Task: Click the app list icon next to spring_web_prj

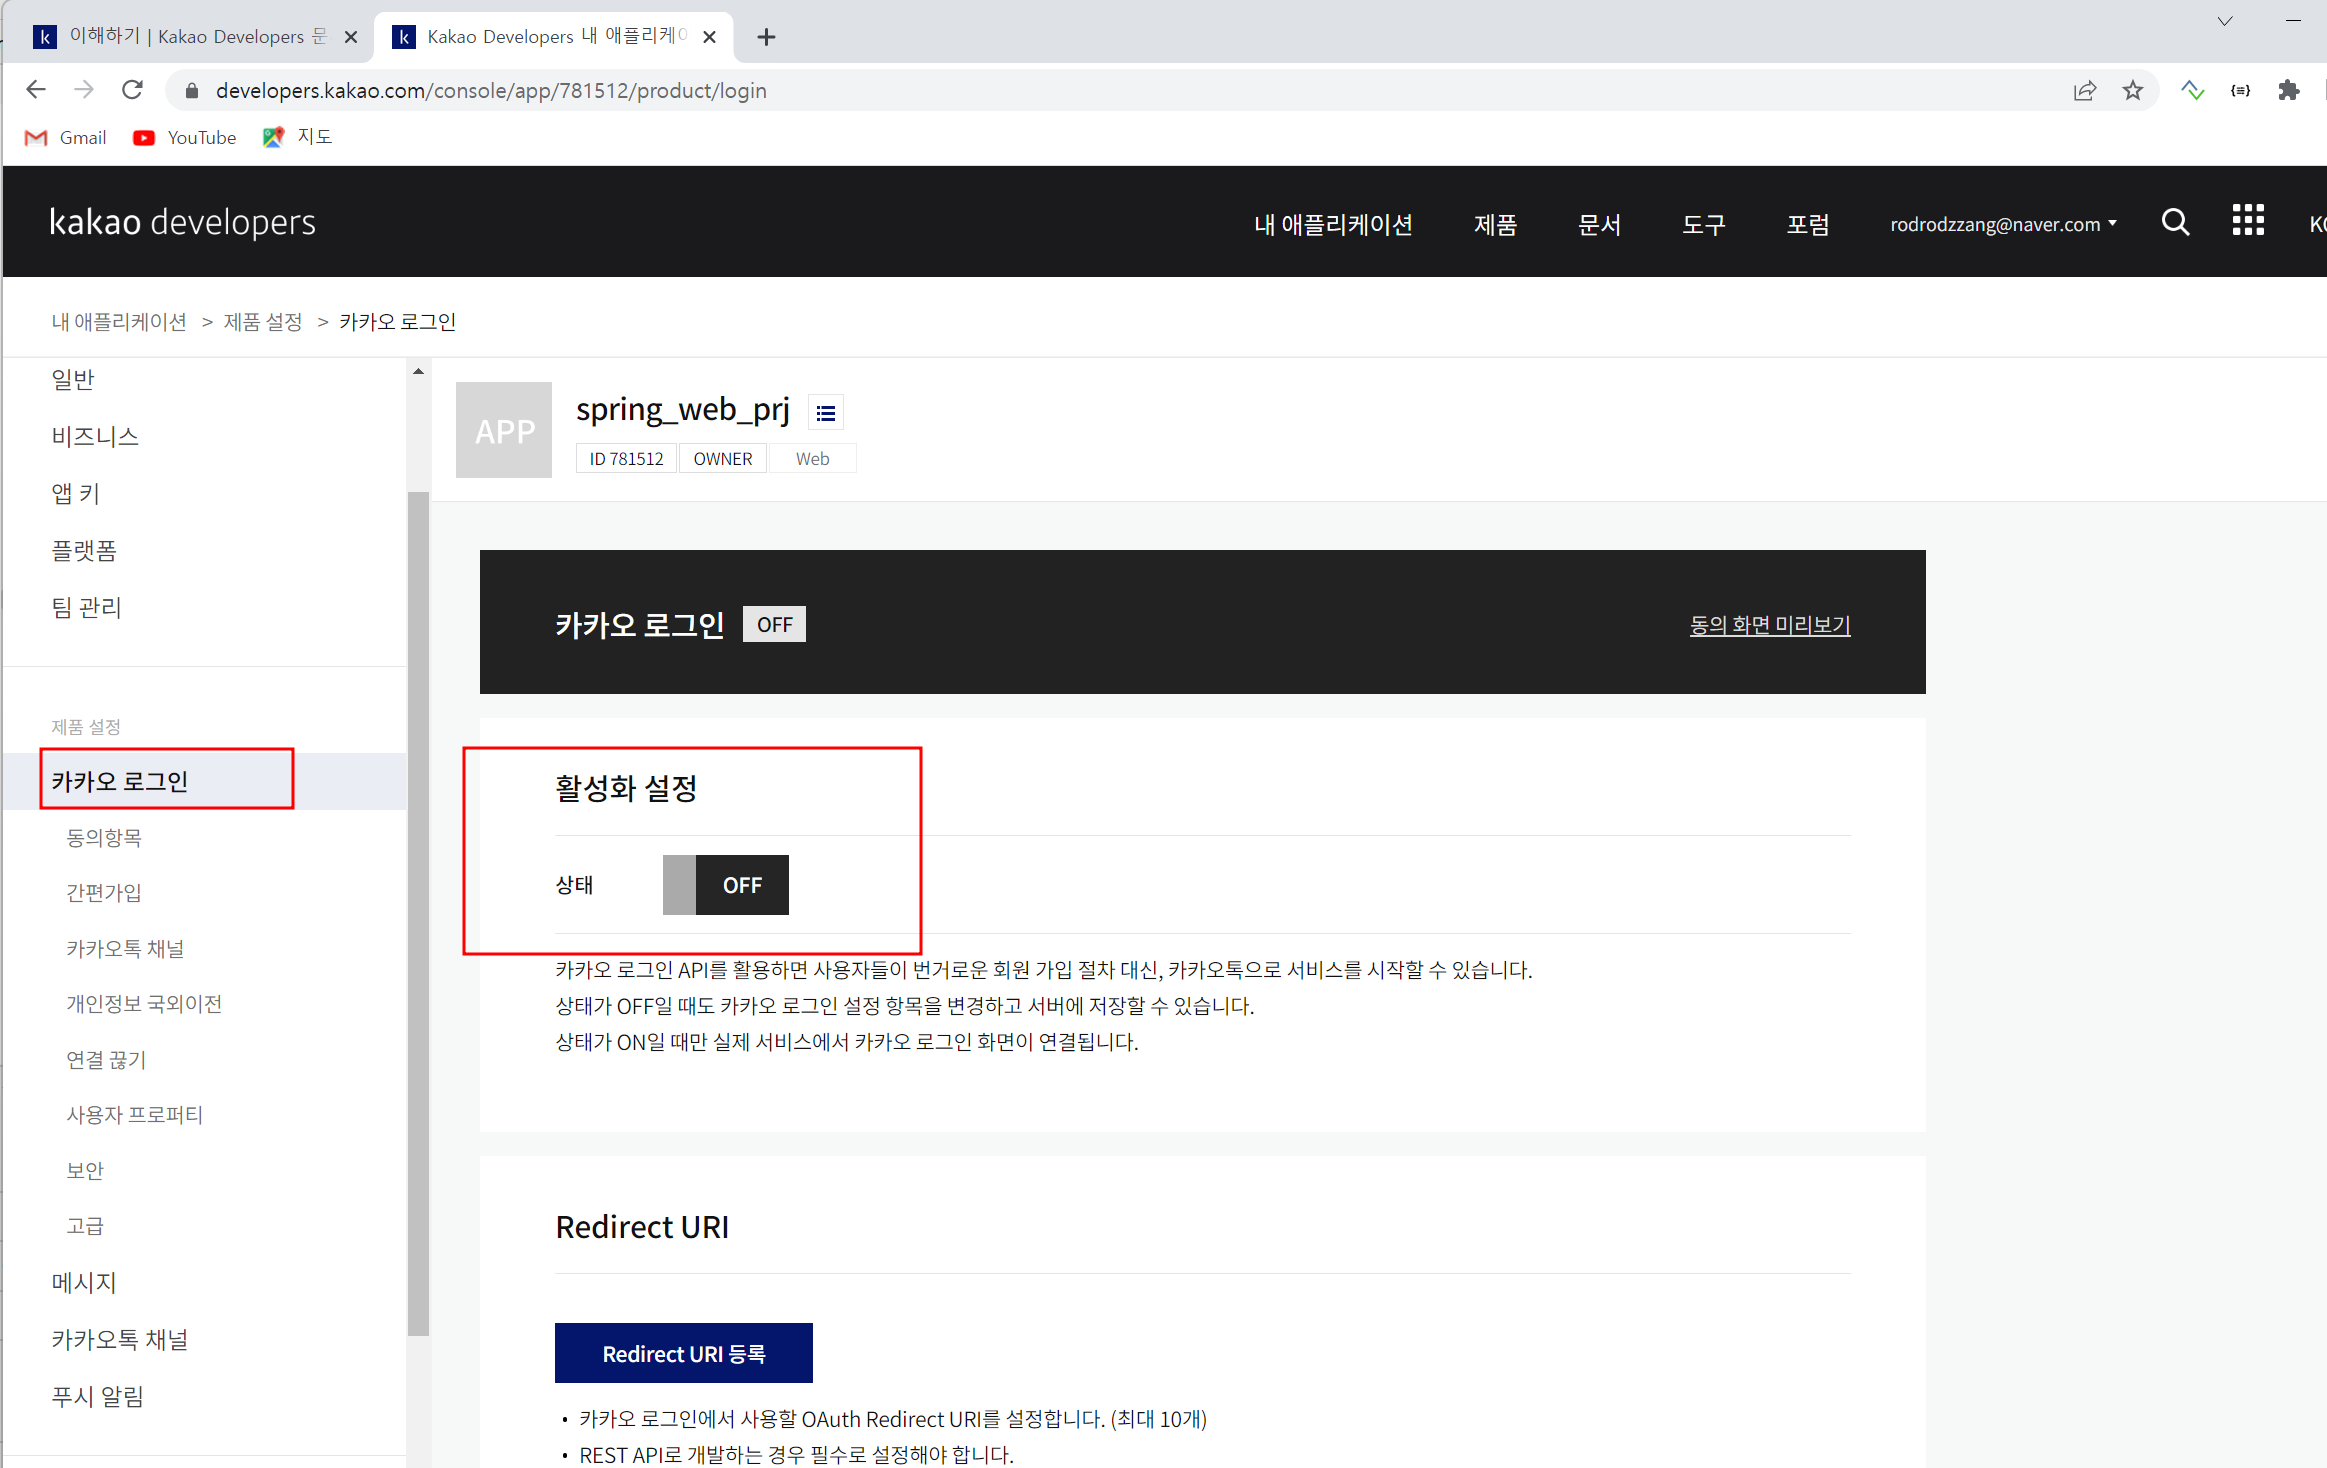Action: click(825, 413)
